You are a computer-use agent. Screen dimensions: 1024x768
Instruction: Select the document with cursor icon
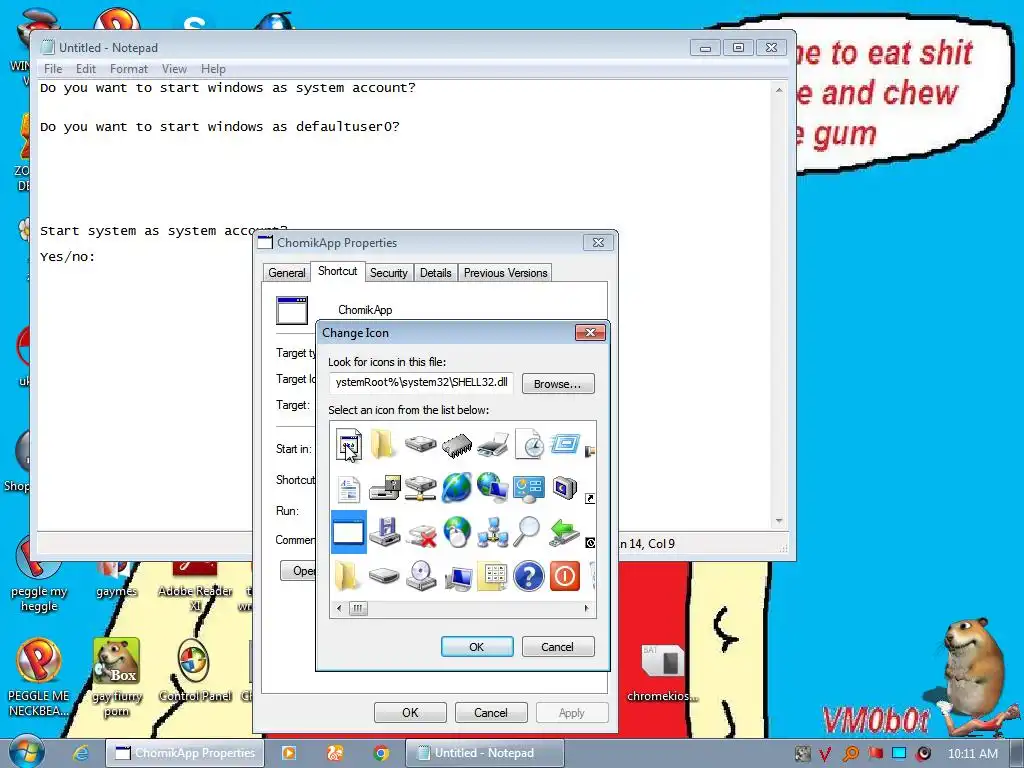[x=349, y=445]
